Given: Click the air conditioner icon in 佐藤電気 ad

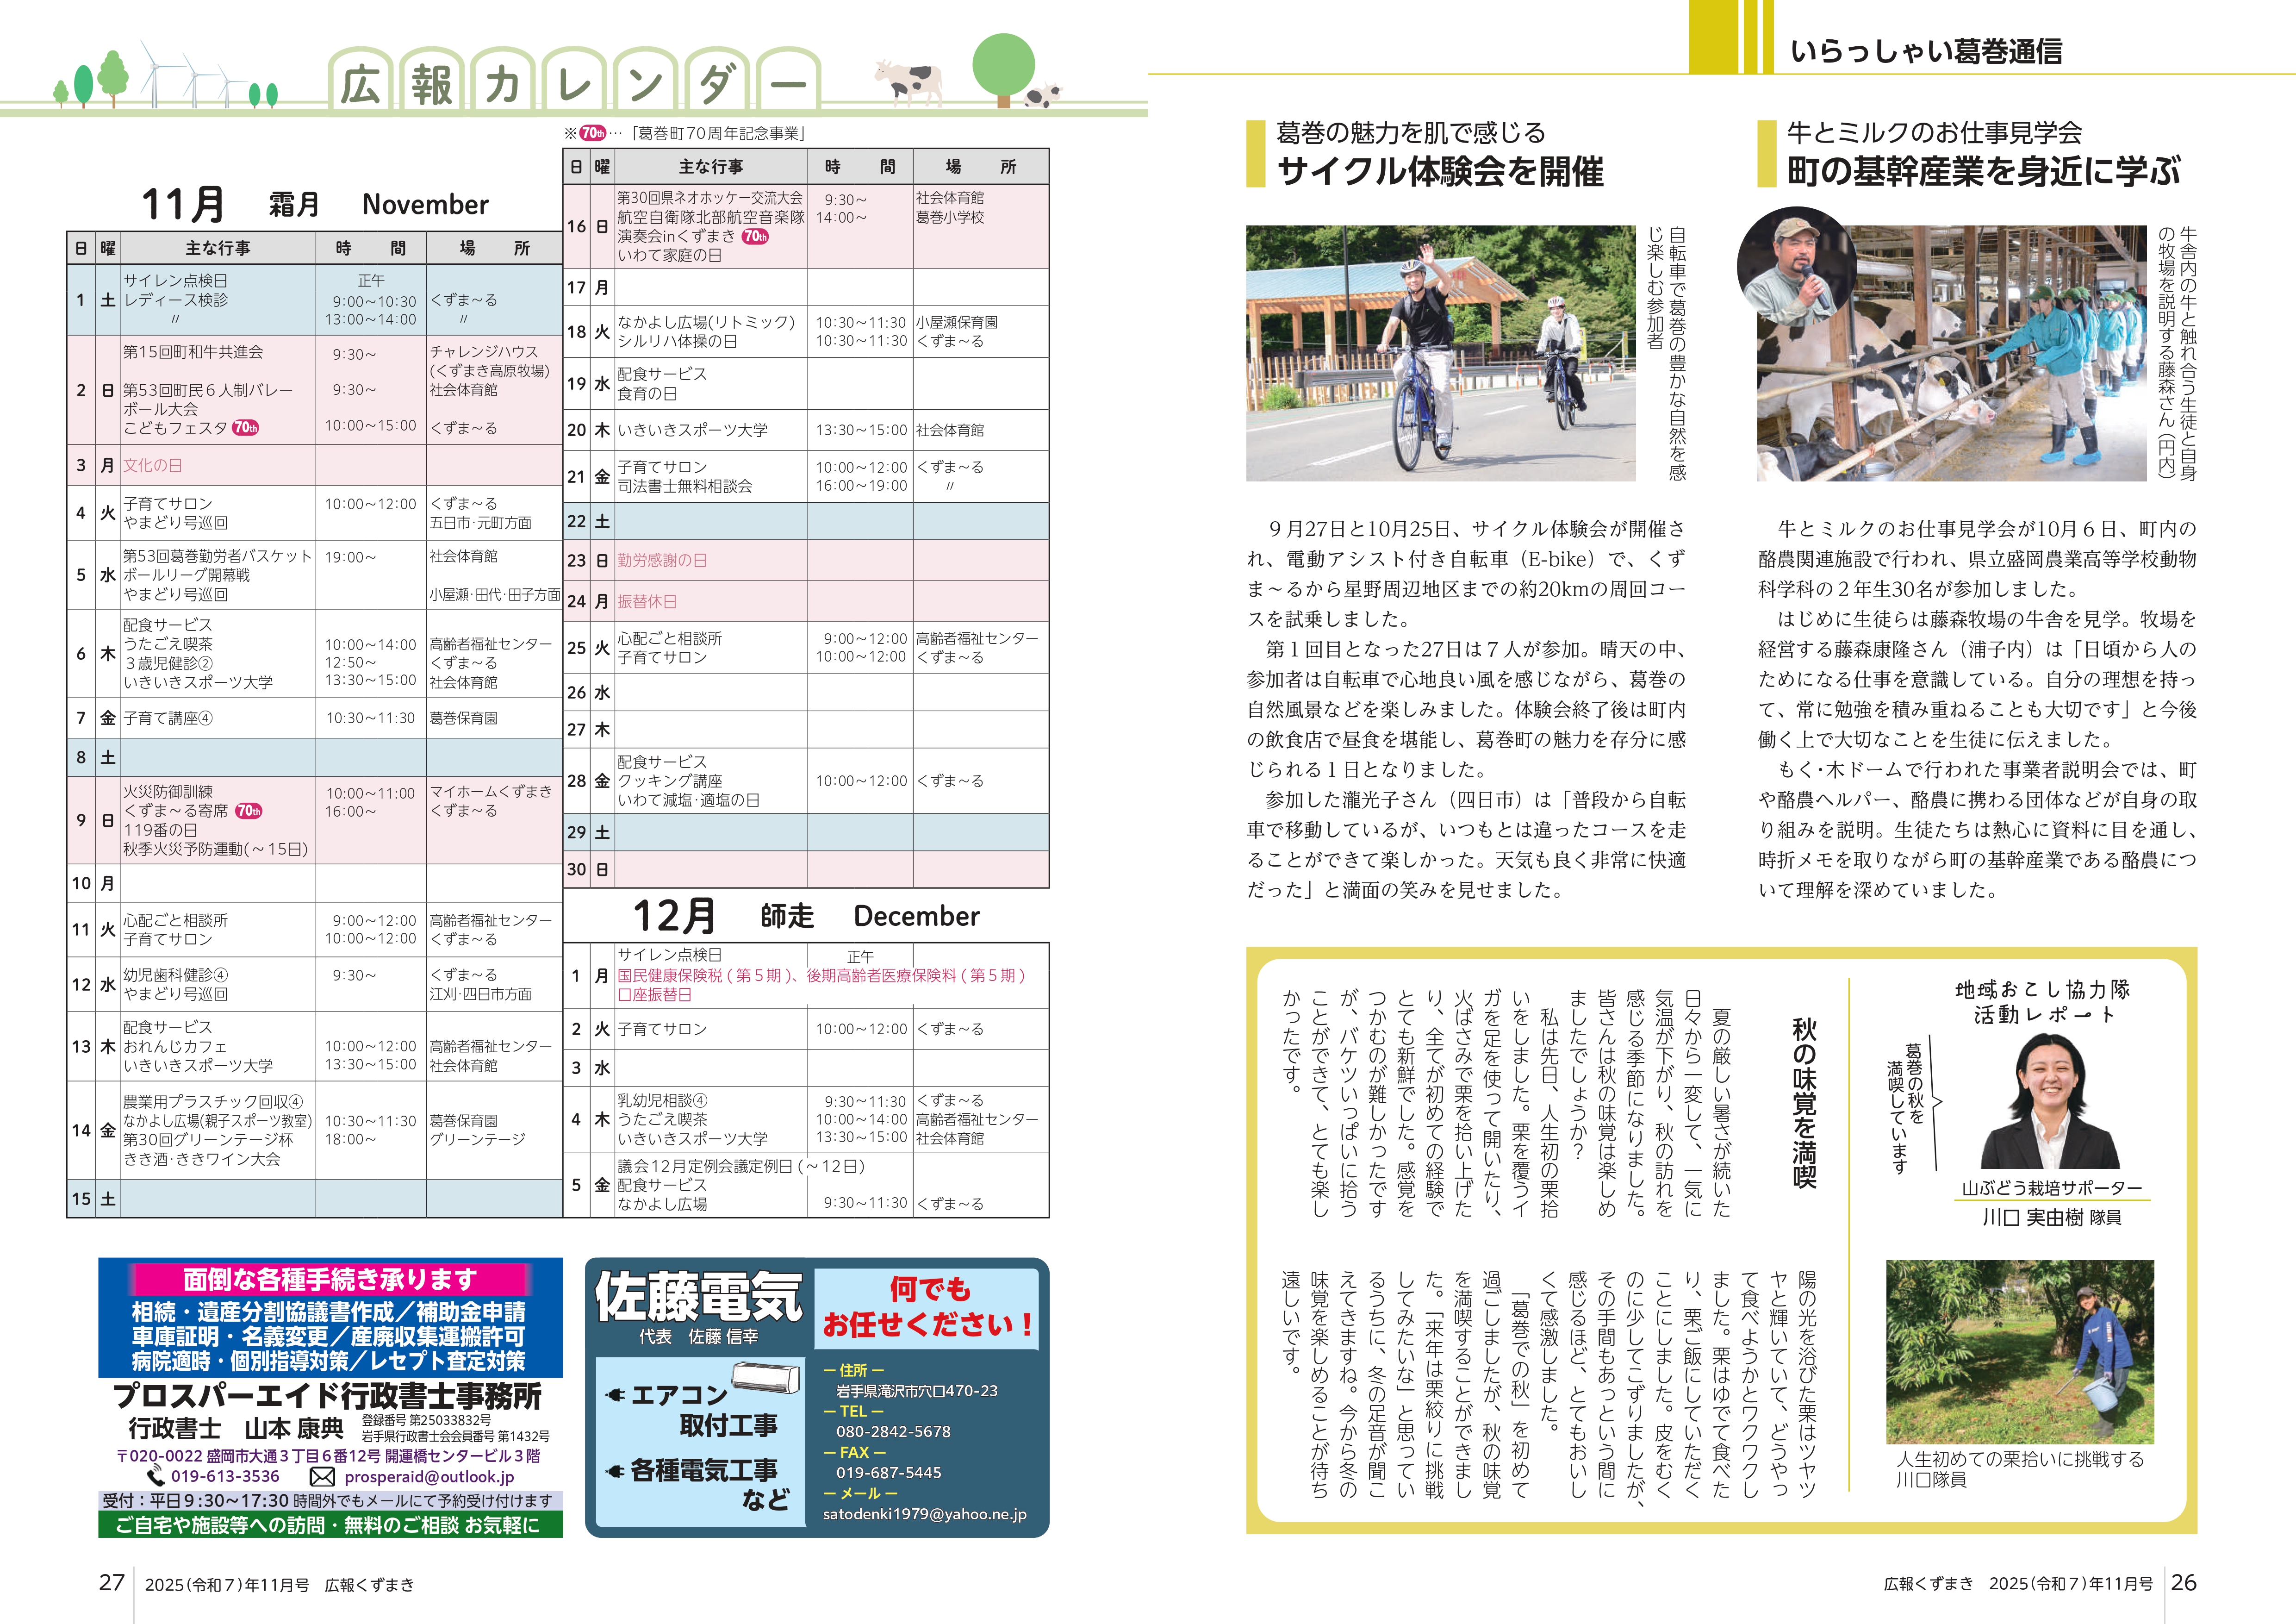Looking at the screenshot, I should (x=766, y=1378).
